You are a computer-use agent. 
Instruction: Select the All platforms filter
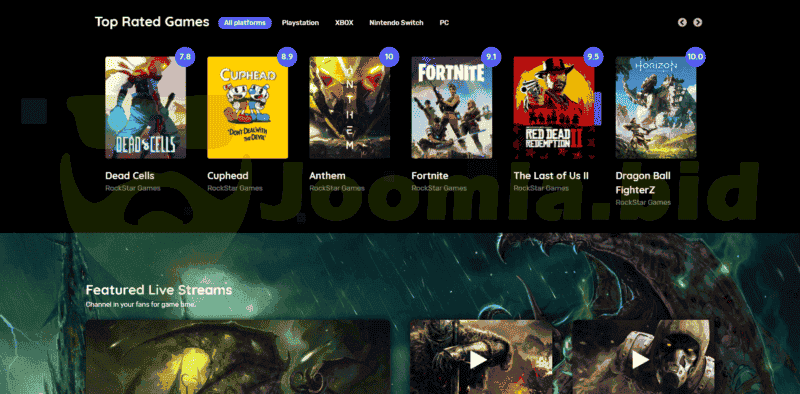point(245,23)
